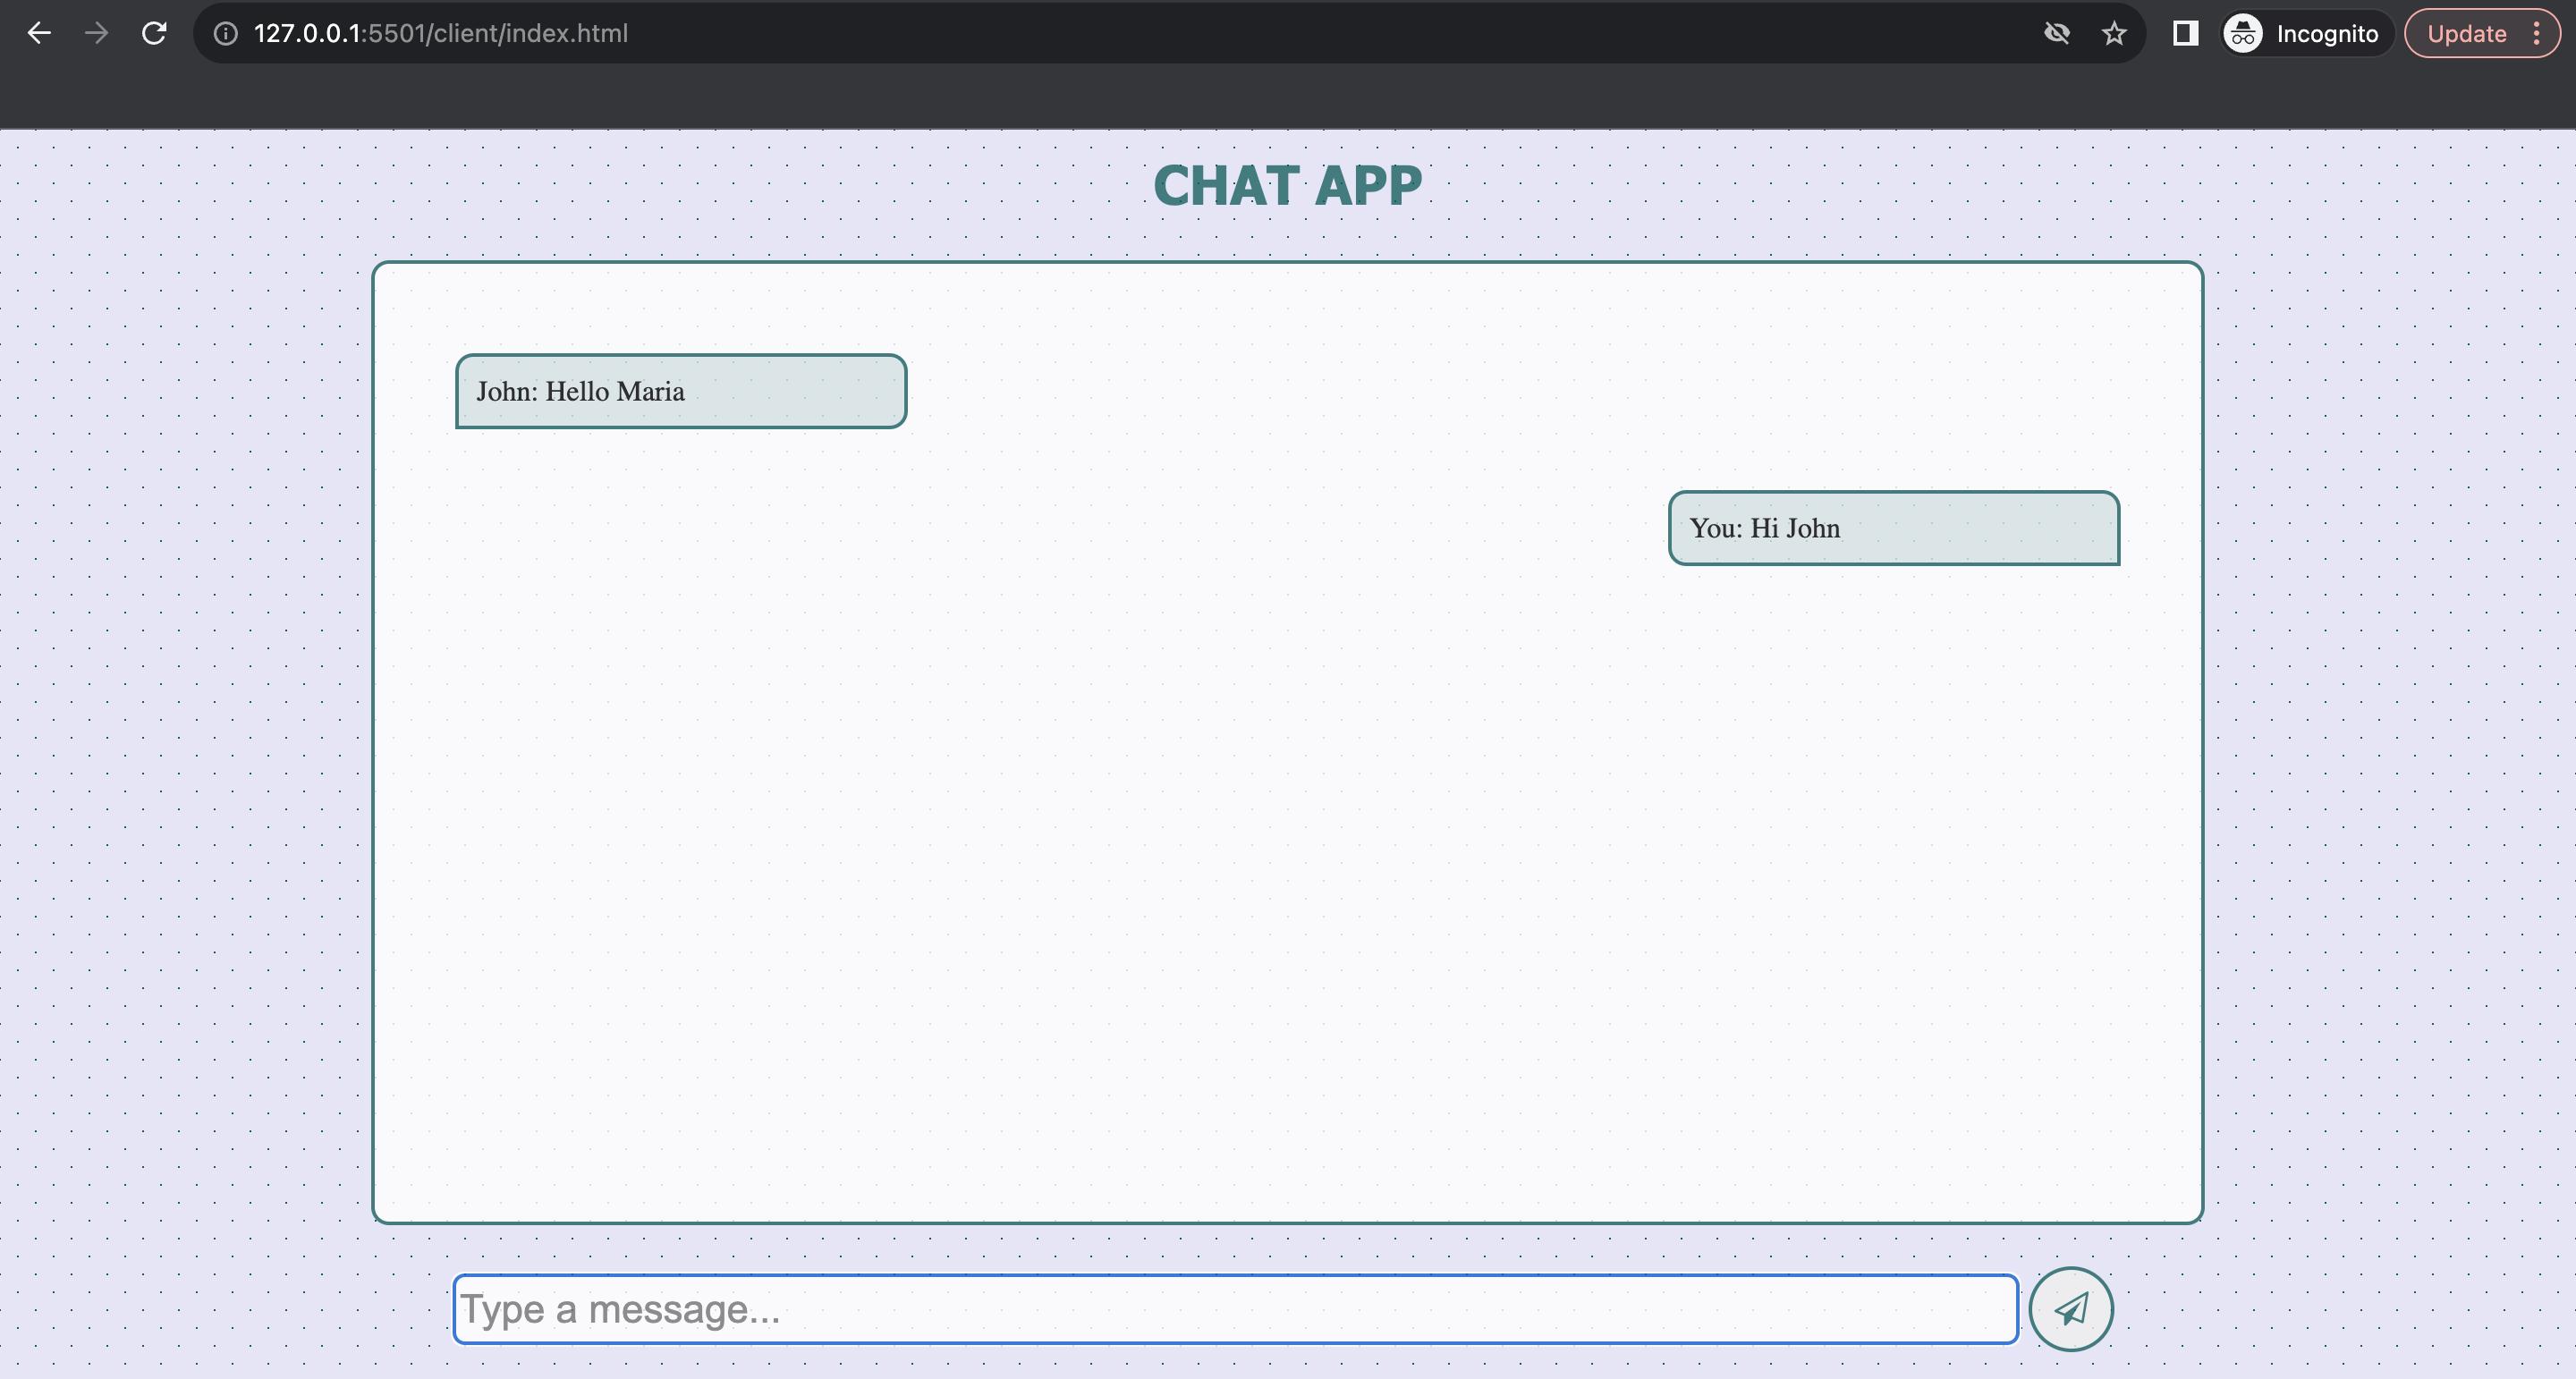The height and width of the screenshot is (1379, 2576).
Task: Click the browser back arrow
Action: pyautogui.click(x=39, y=33)
